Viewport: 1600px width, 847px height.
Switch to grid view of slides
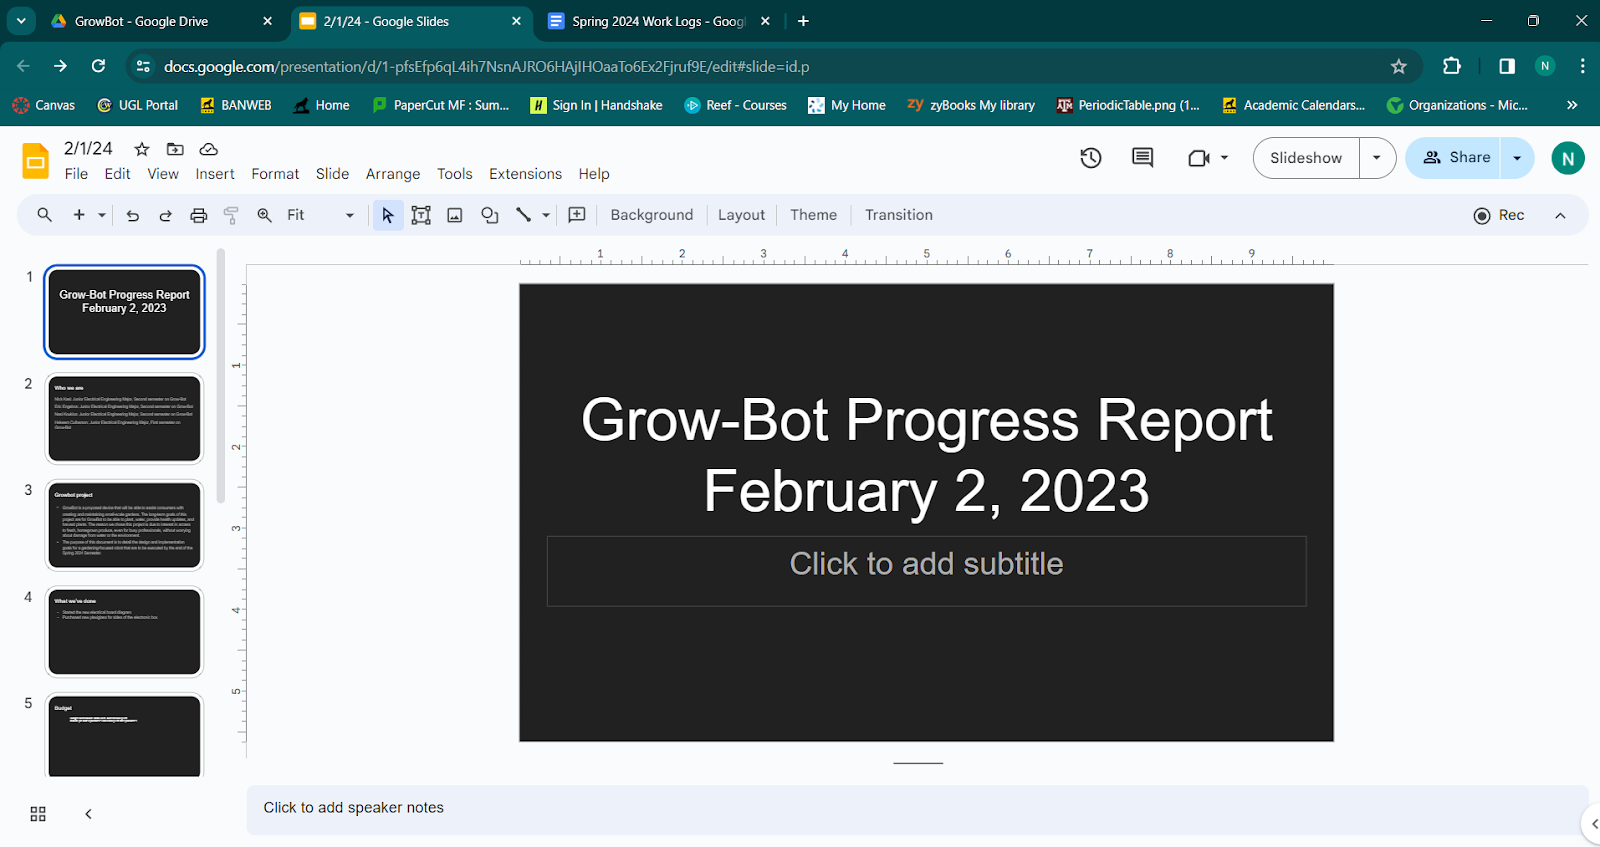[38, 814]
